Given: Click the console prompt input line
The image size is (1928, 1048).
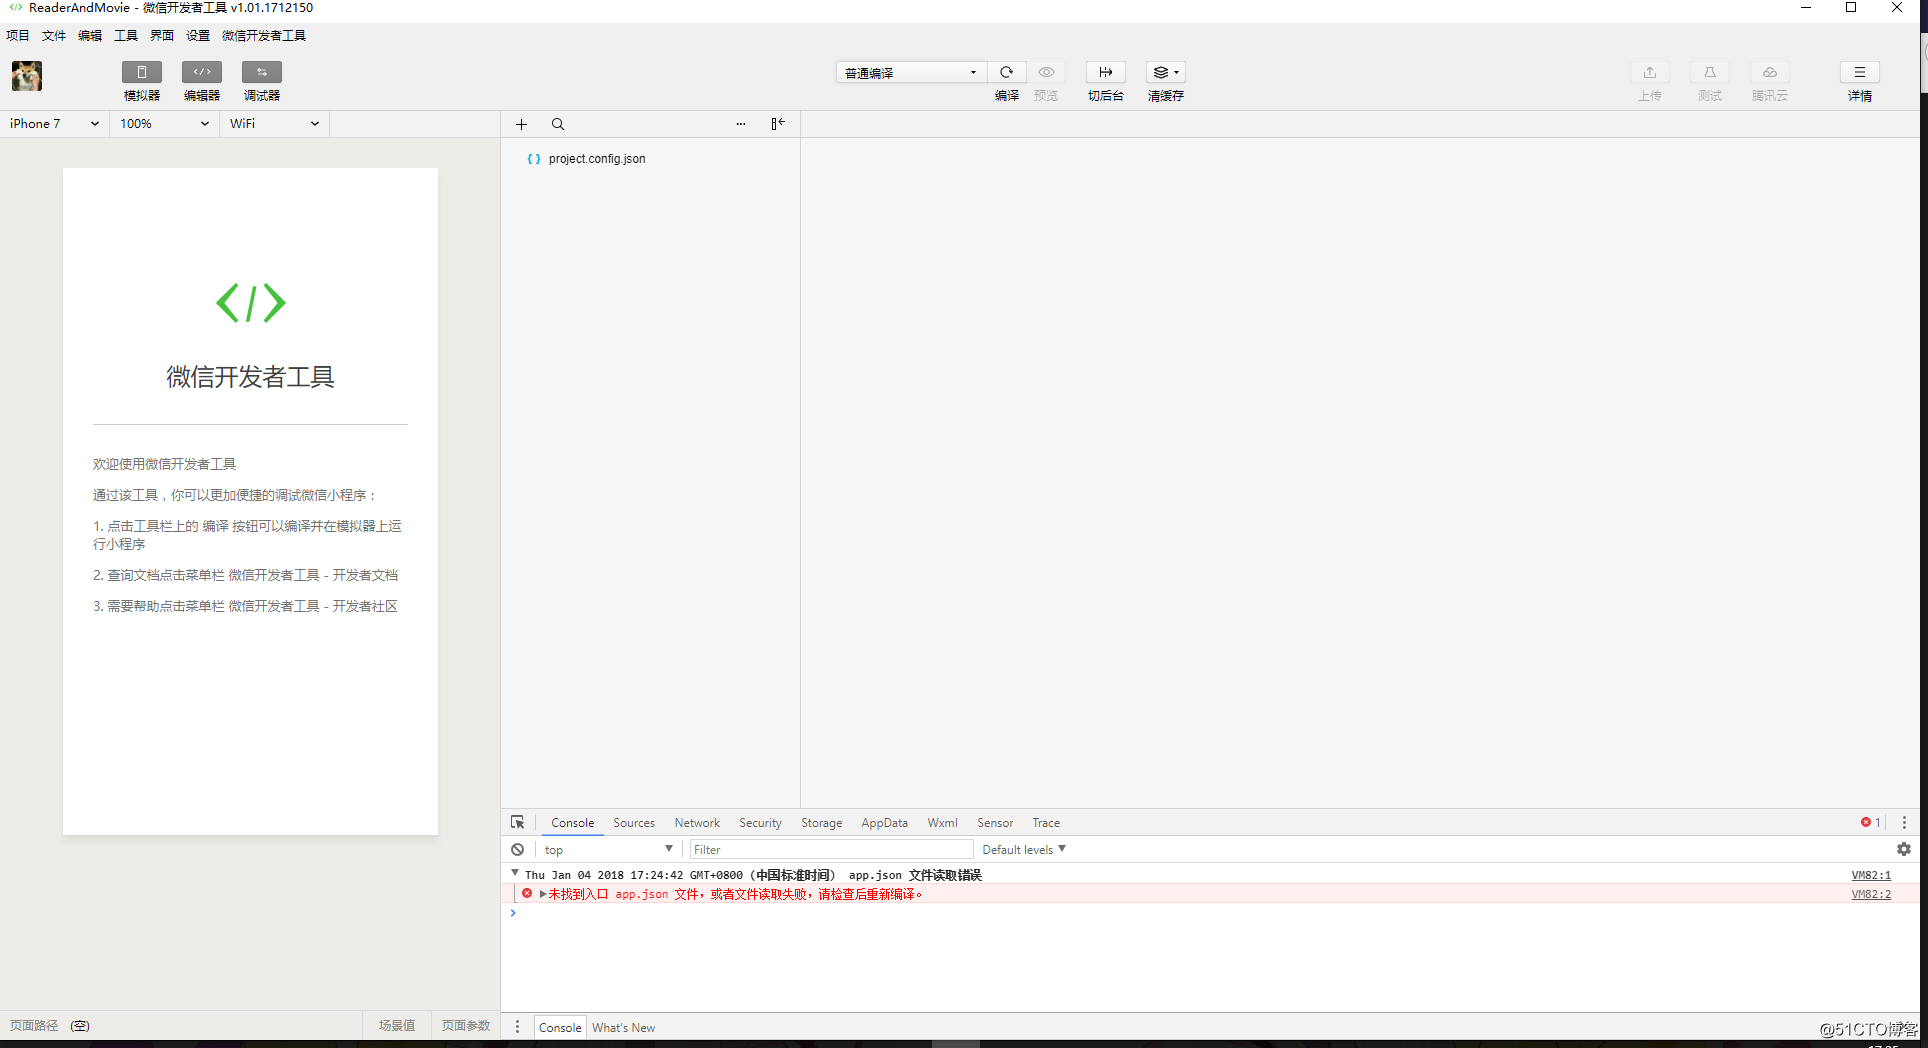Looking at the screenshot, I should pos(1210,913).
